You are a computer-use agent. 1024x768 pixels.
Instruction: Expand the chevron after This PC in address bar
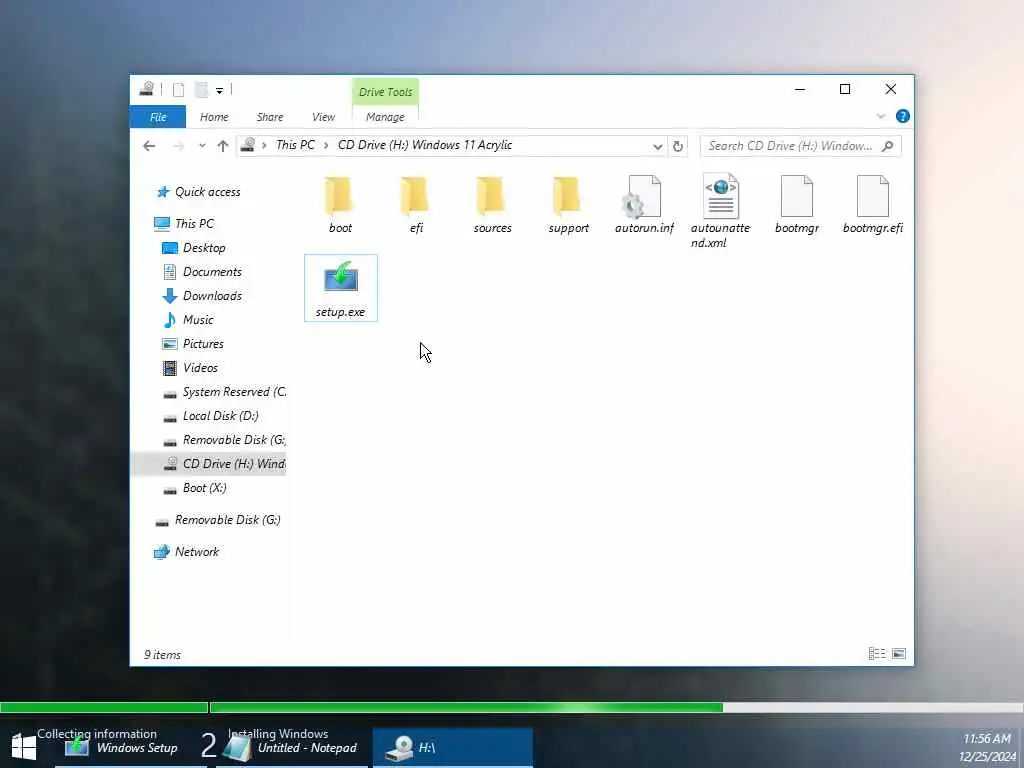coord(326,146)
